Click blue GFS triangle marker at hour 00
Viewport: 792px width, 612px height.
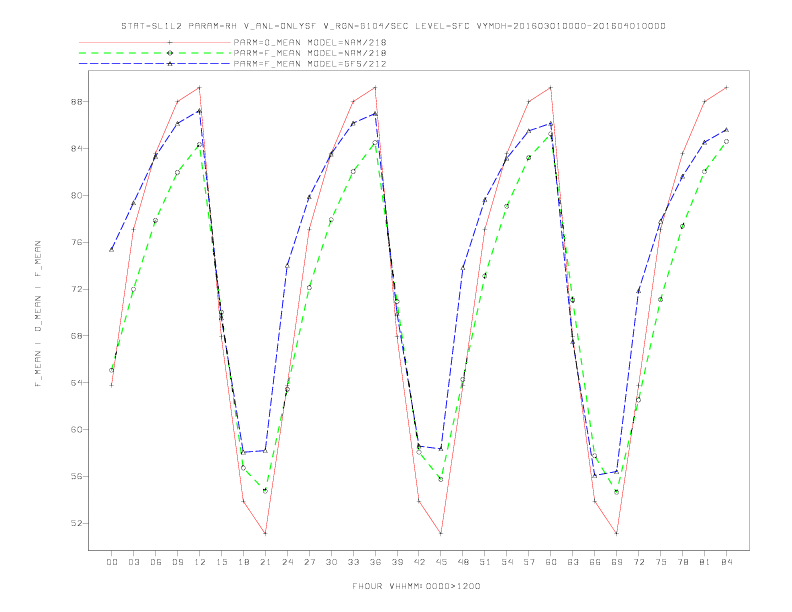tap(112, 249)
